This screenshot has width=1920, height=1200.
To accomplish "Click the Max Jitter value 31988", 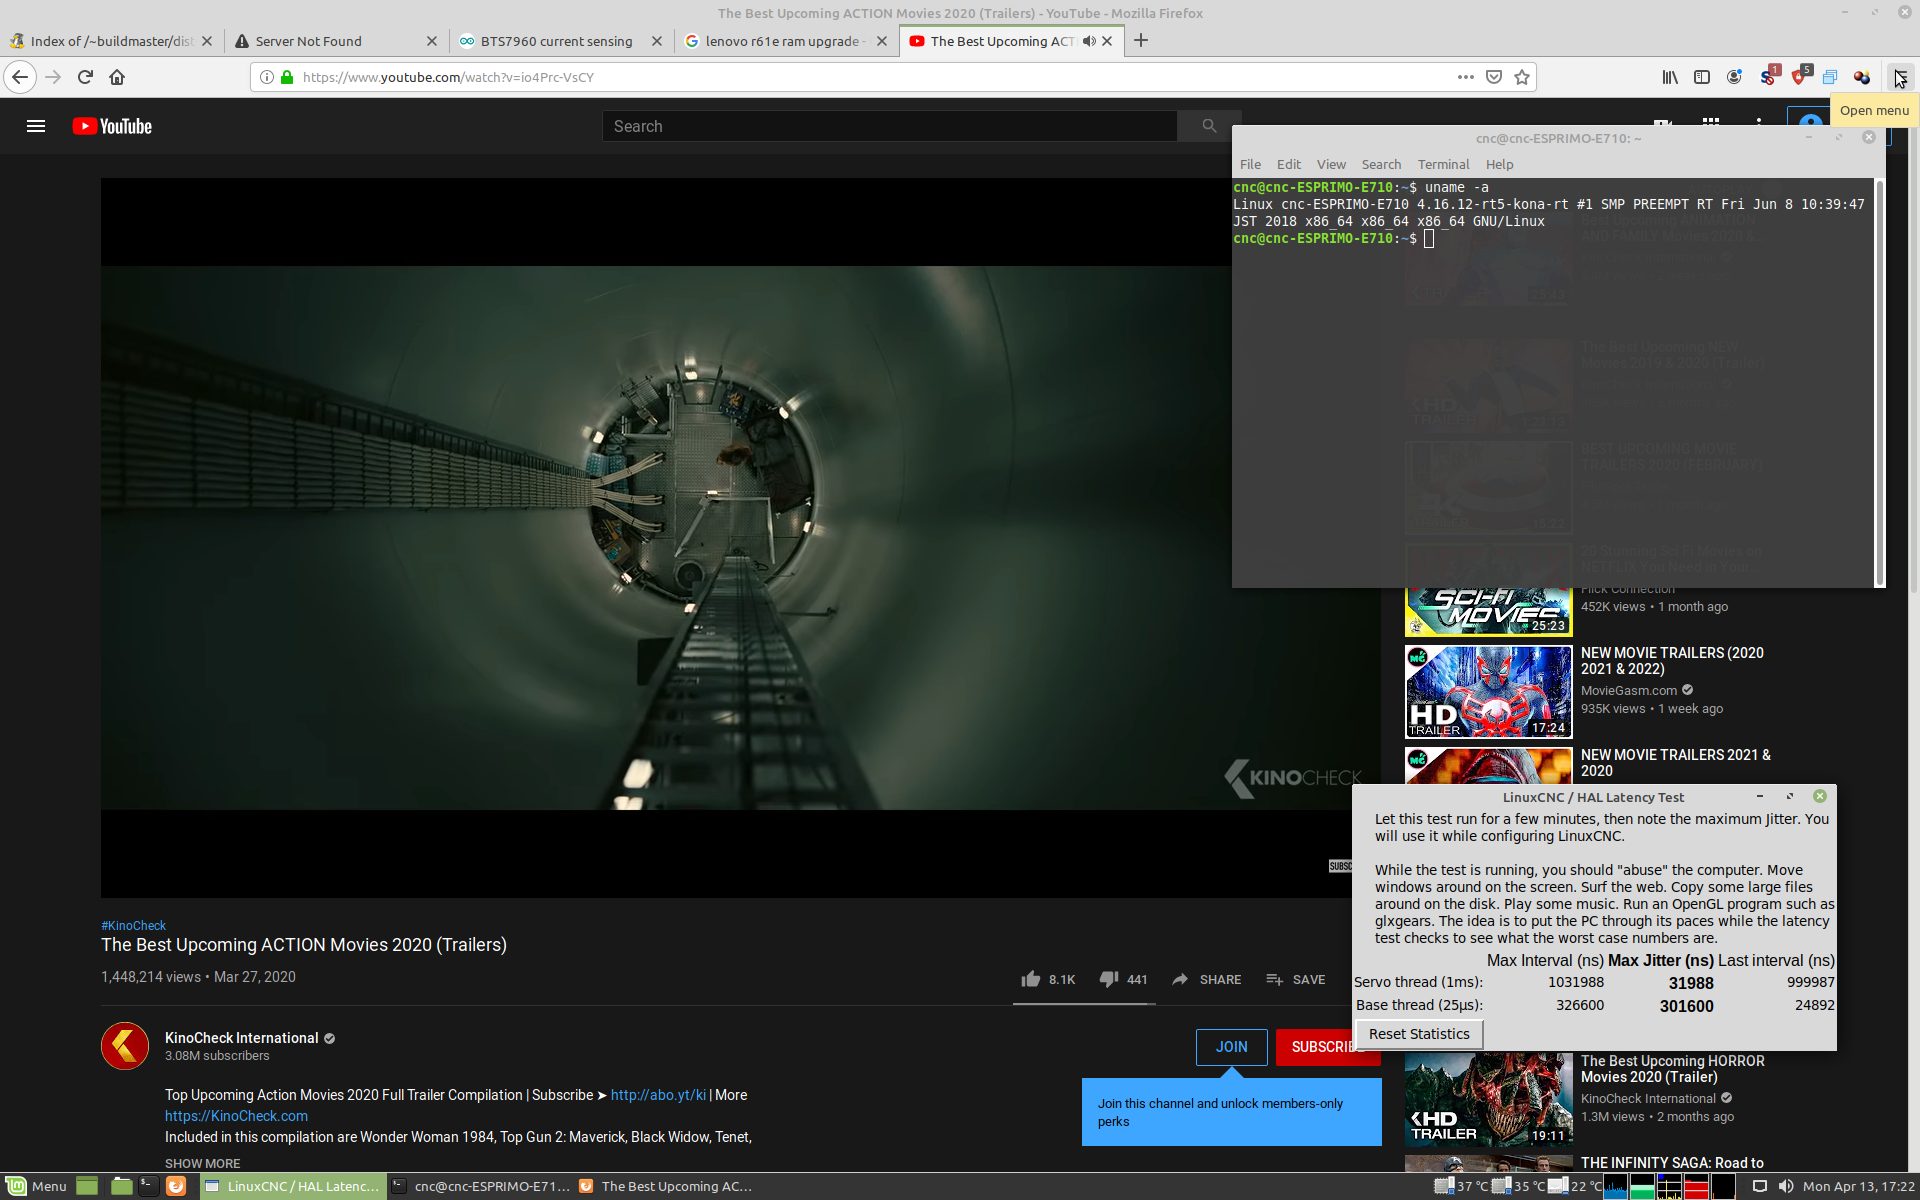I will (1691, 983).
